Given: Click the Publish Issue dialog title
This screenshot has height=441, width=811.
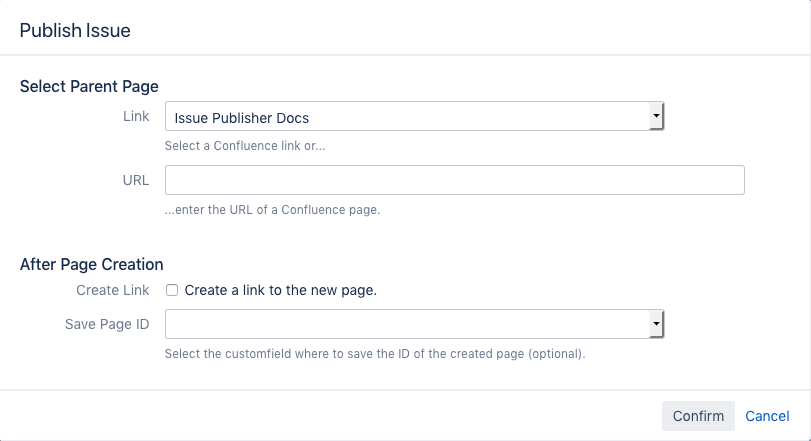Looking at the screenshot, I should pos(75,31).
